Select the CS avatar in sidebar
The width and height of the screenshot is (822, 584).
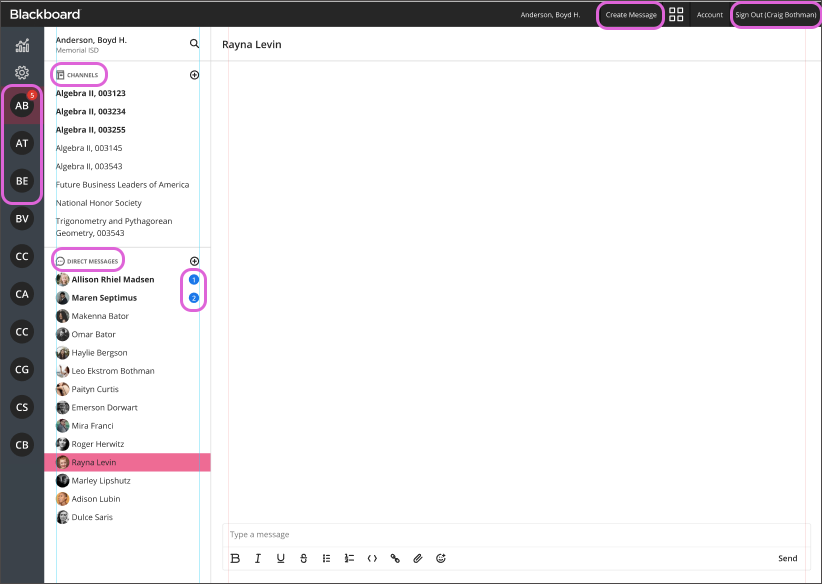coord(22,407)
